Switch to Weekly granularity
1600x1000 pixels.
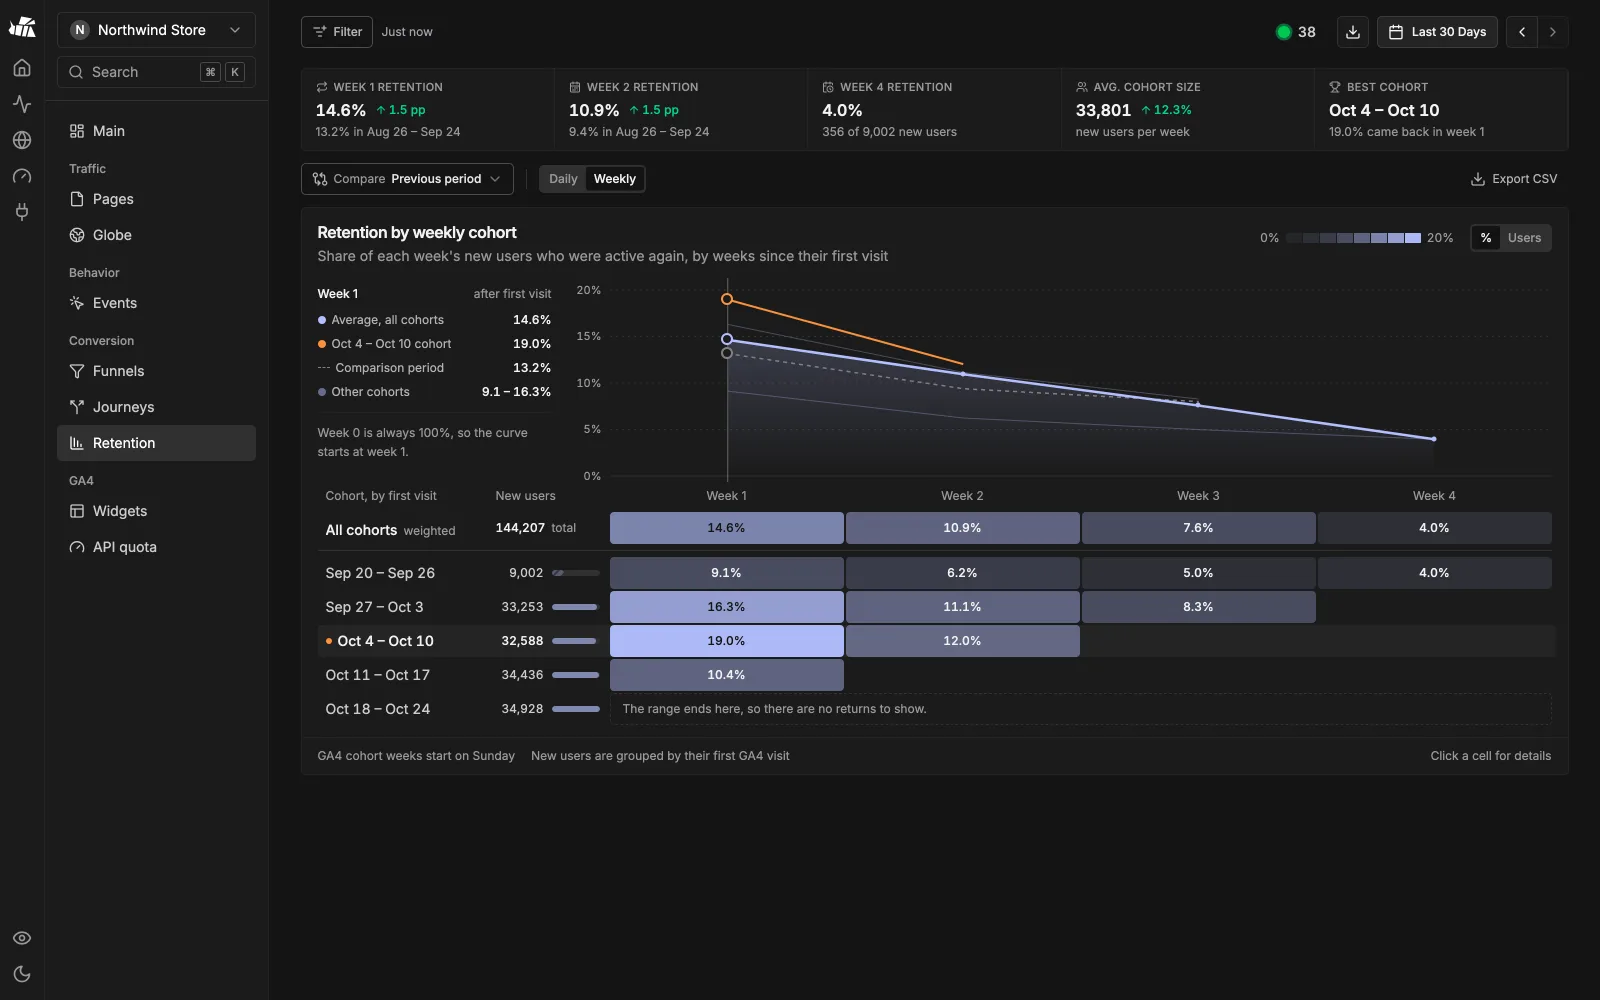614,179
